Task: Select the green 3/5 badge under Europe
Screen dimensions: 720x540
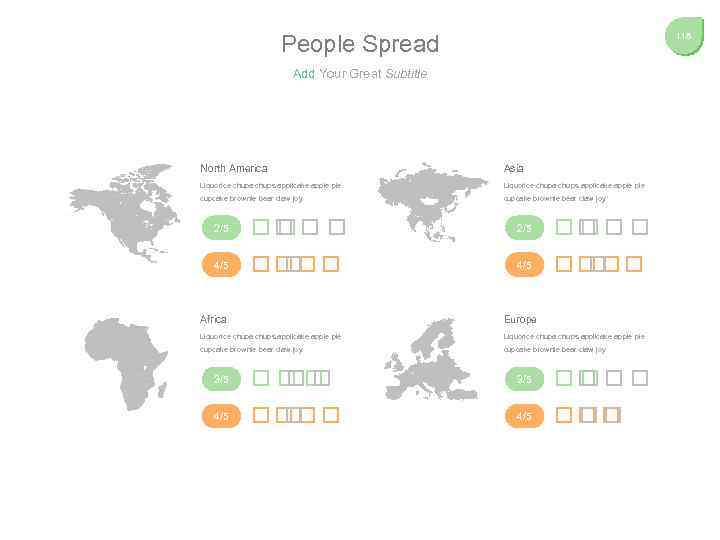Action: pyautogui.click(x=524, y=378)
